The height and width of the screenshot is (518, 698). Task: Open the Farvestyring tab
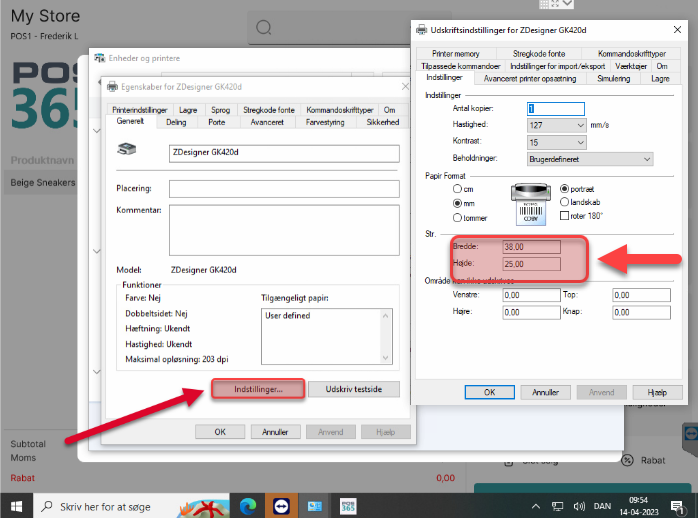coord(325,122)
